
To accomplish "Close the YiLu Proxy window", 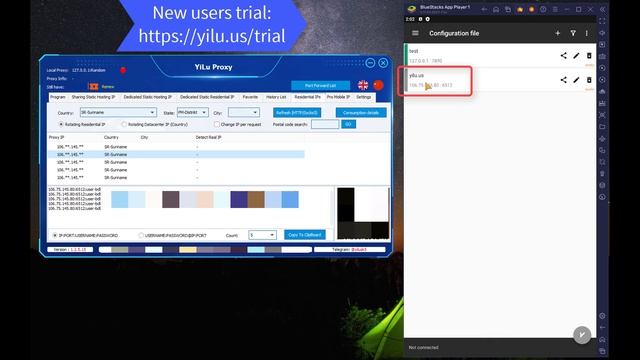I will [x=383, y=63].
